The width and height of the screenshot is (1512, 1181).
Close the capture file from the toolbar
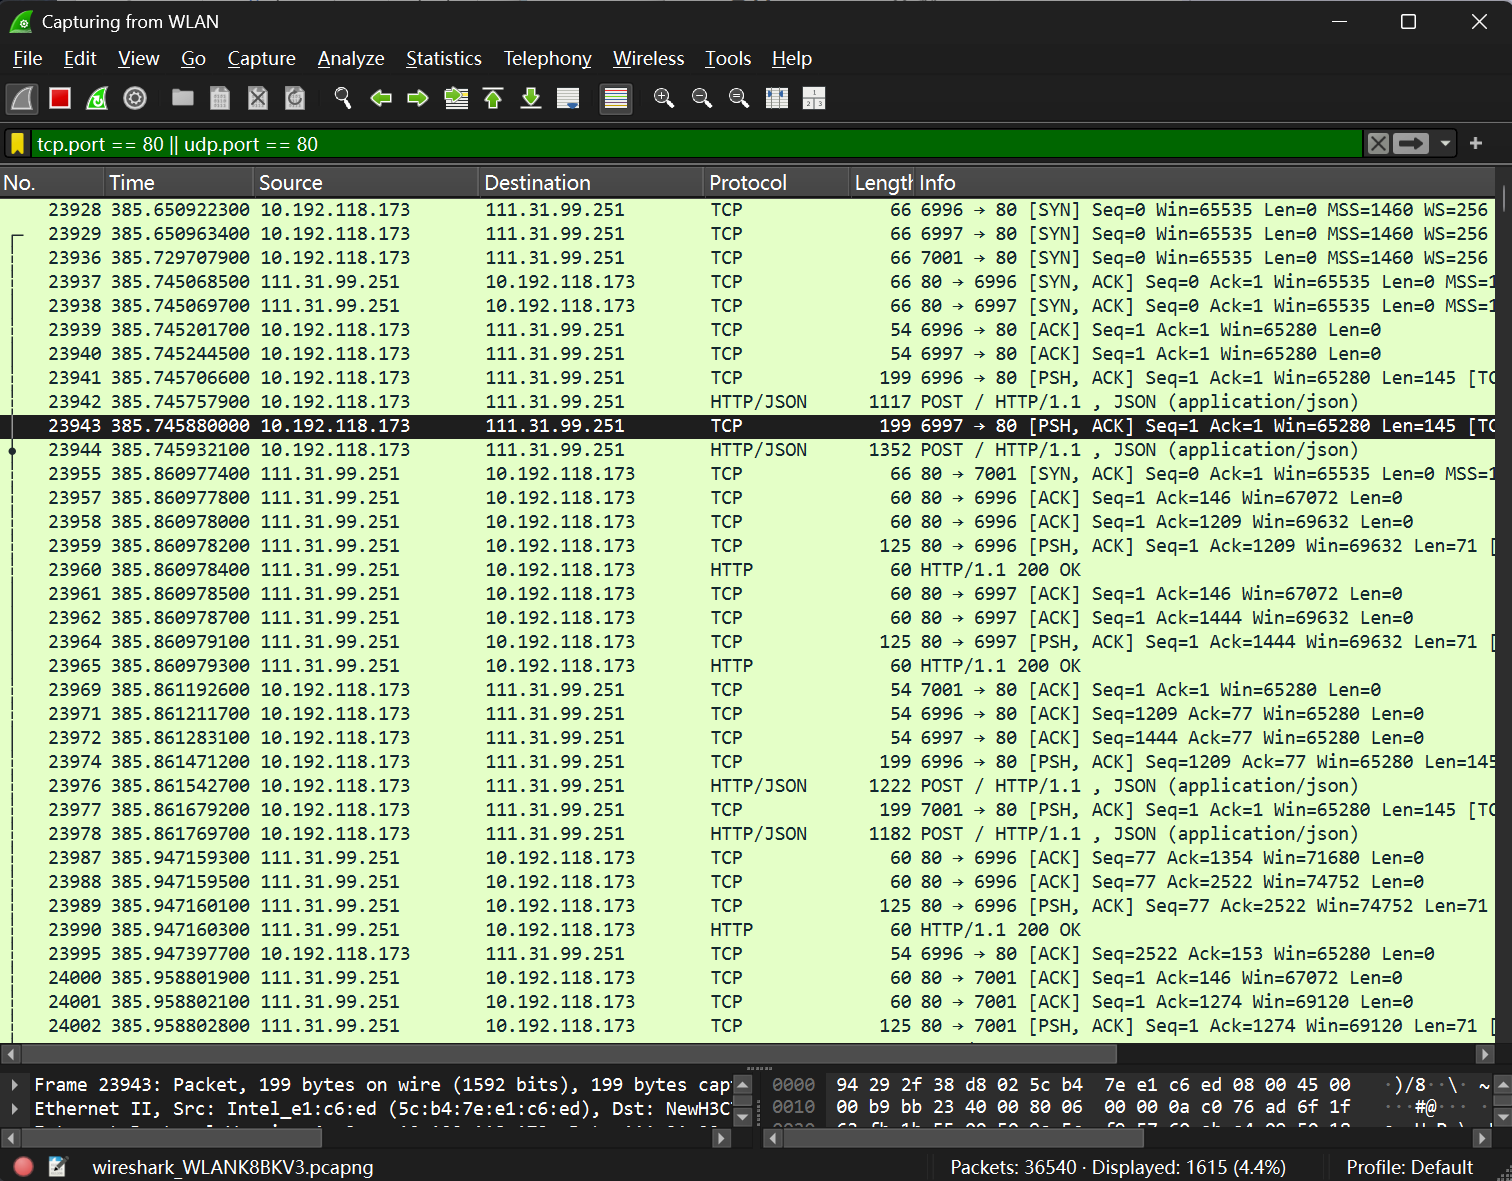pos(258,98)
